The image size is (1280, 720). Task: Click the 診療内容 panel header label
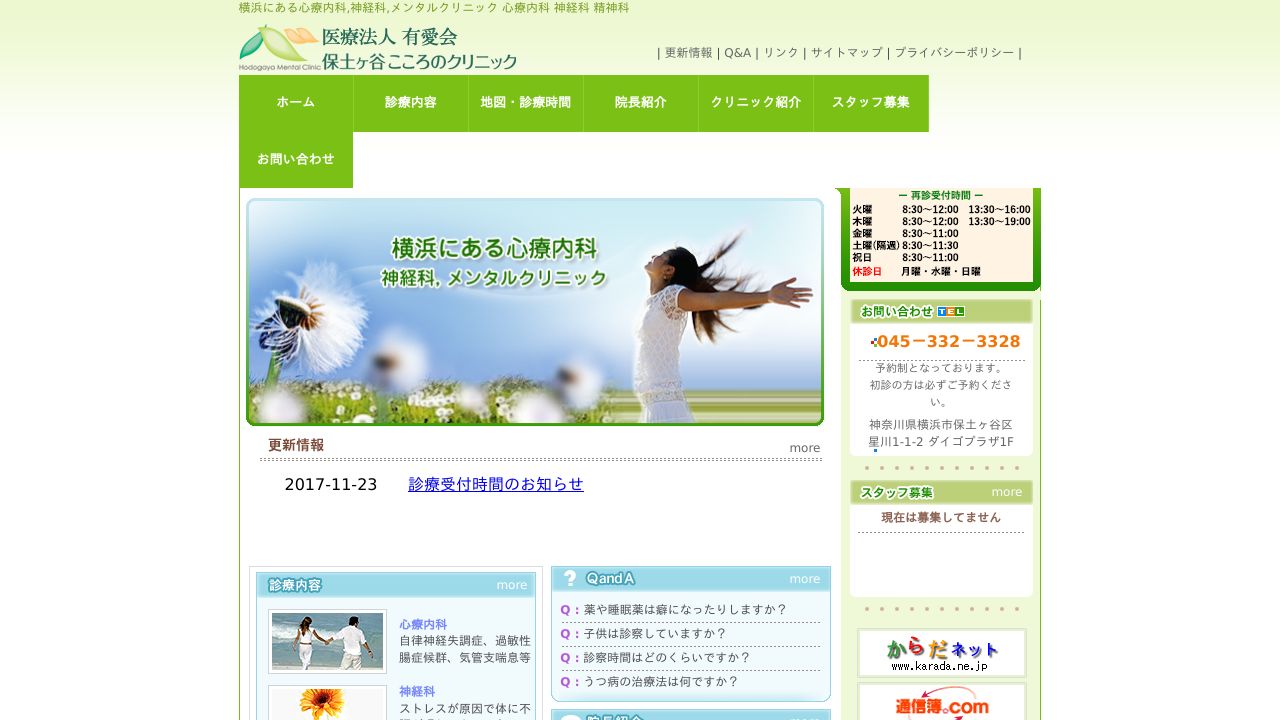tap(293, 585)
